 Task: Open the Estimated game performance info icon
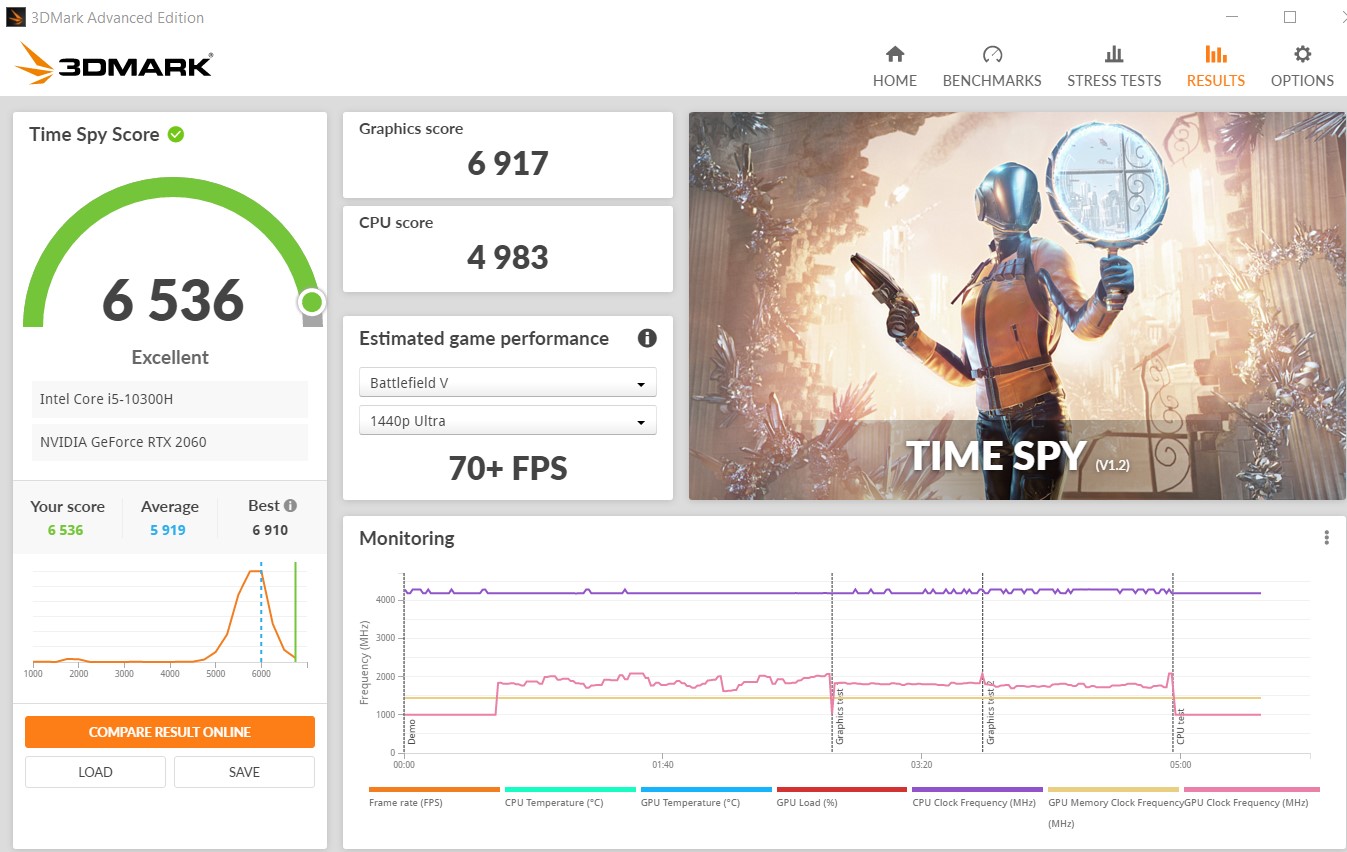pos(647,338)
